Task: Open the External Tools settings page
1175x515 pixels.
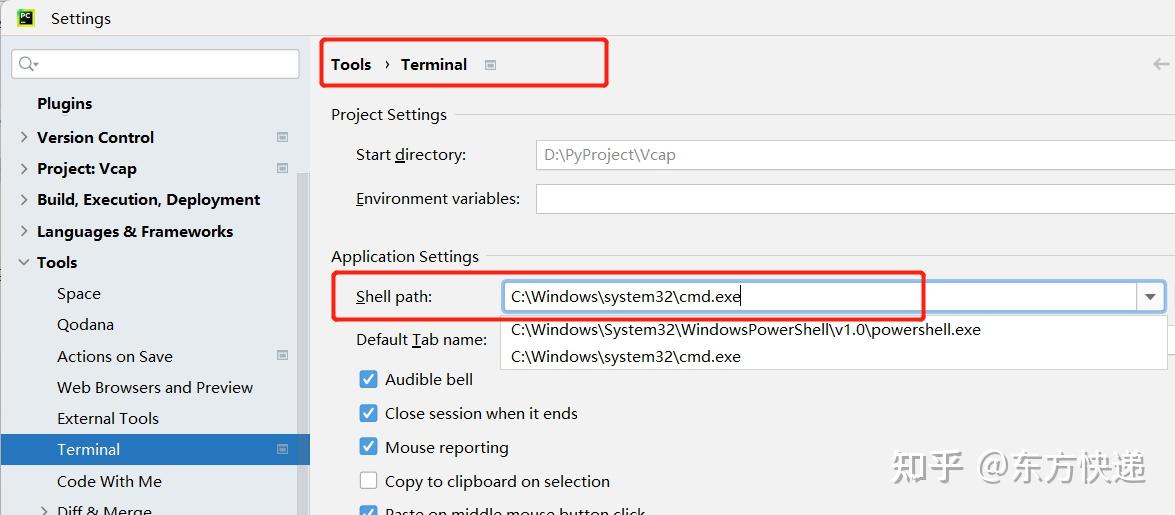Action: pos(108,418)
